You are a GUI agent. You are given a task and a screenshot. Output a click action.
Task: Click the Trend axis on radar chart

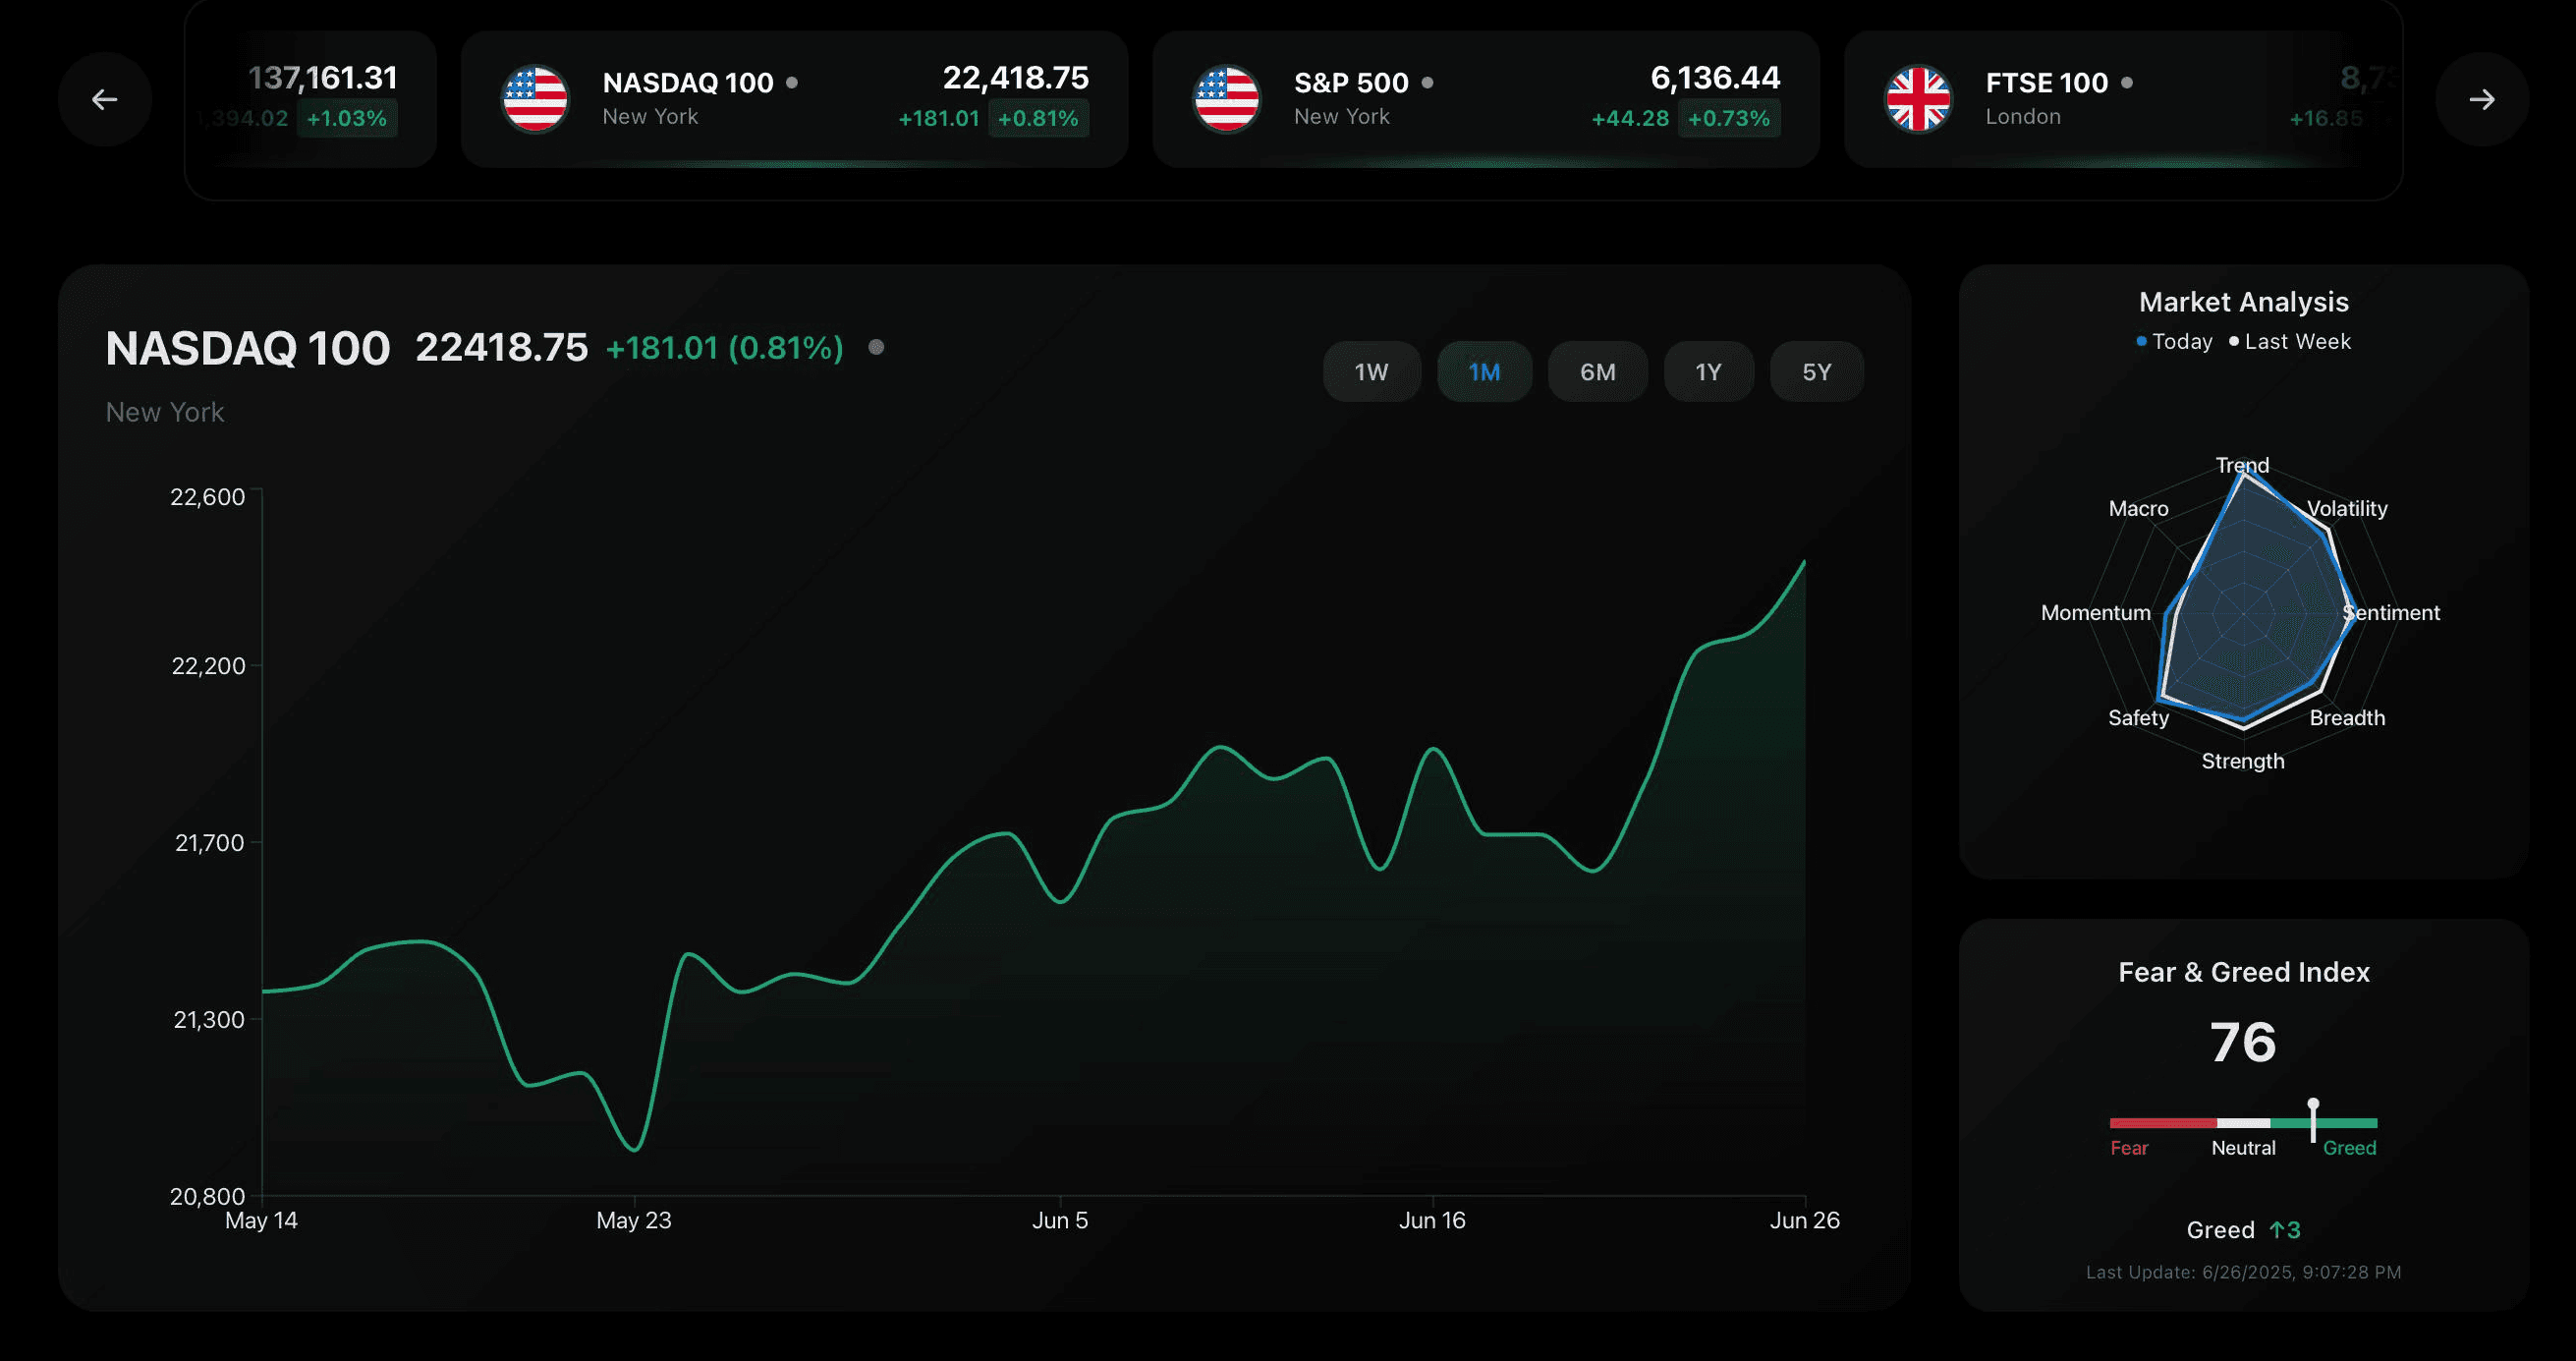[2242, 465]
